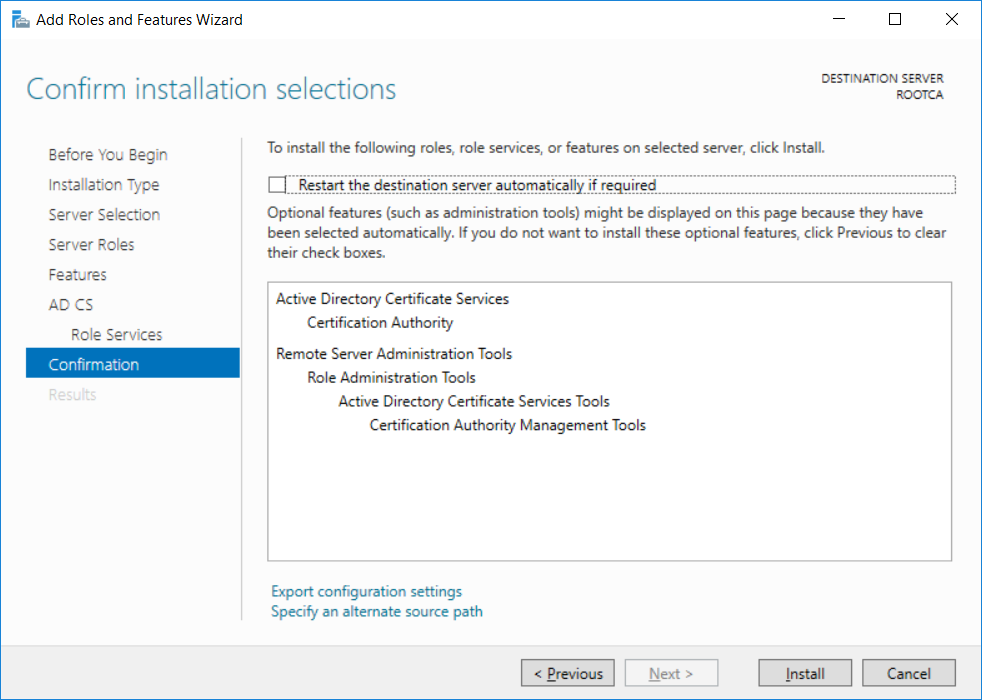The image size is (982, 700).
Task: Click the Previous button
Action: point(567,673)
